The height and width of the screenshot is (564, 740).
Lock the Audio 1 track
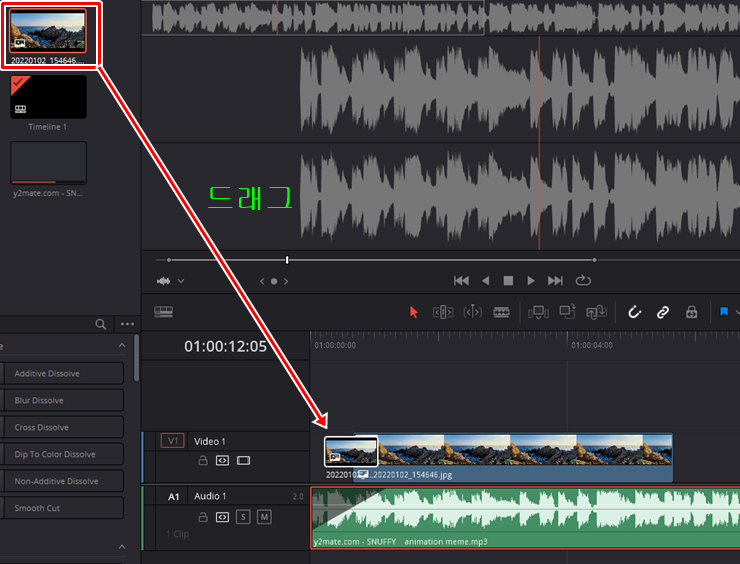[x=203, y=517]
